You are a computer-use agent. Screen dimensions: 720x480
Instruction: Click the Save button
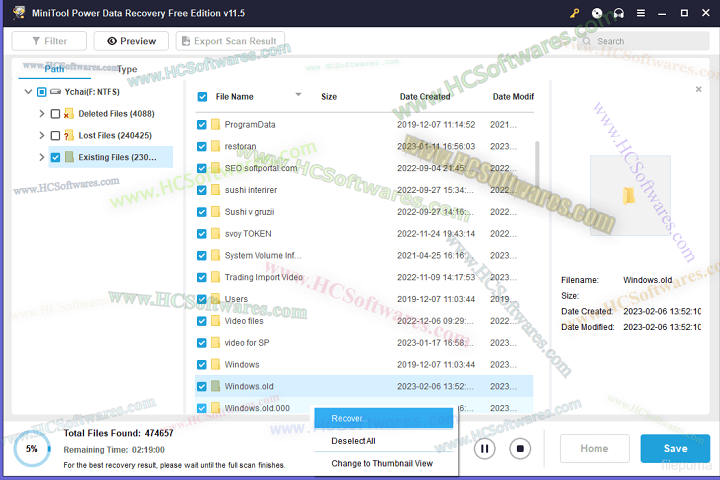(x=675, y=448)
